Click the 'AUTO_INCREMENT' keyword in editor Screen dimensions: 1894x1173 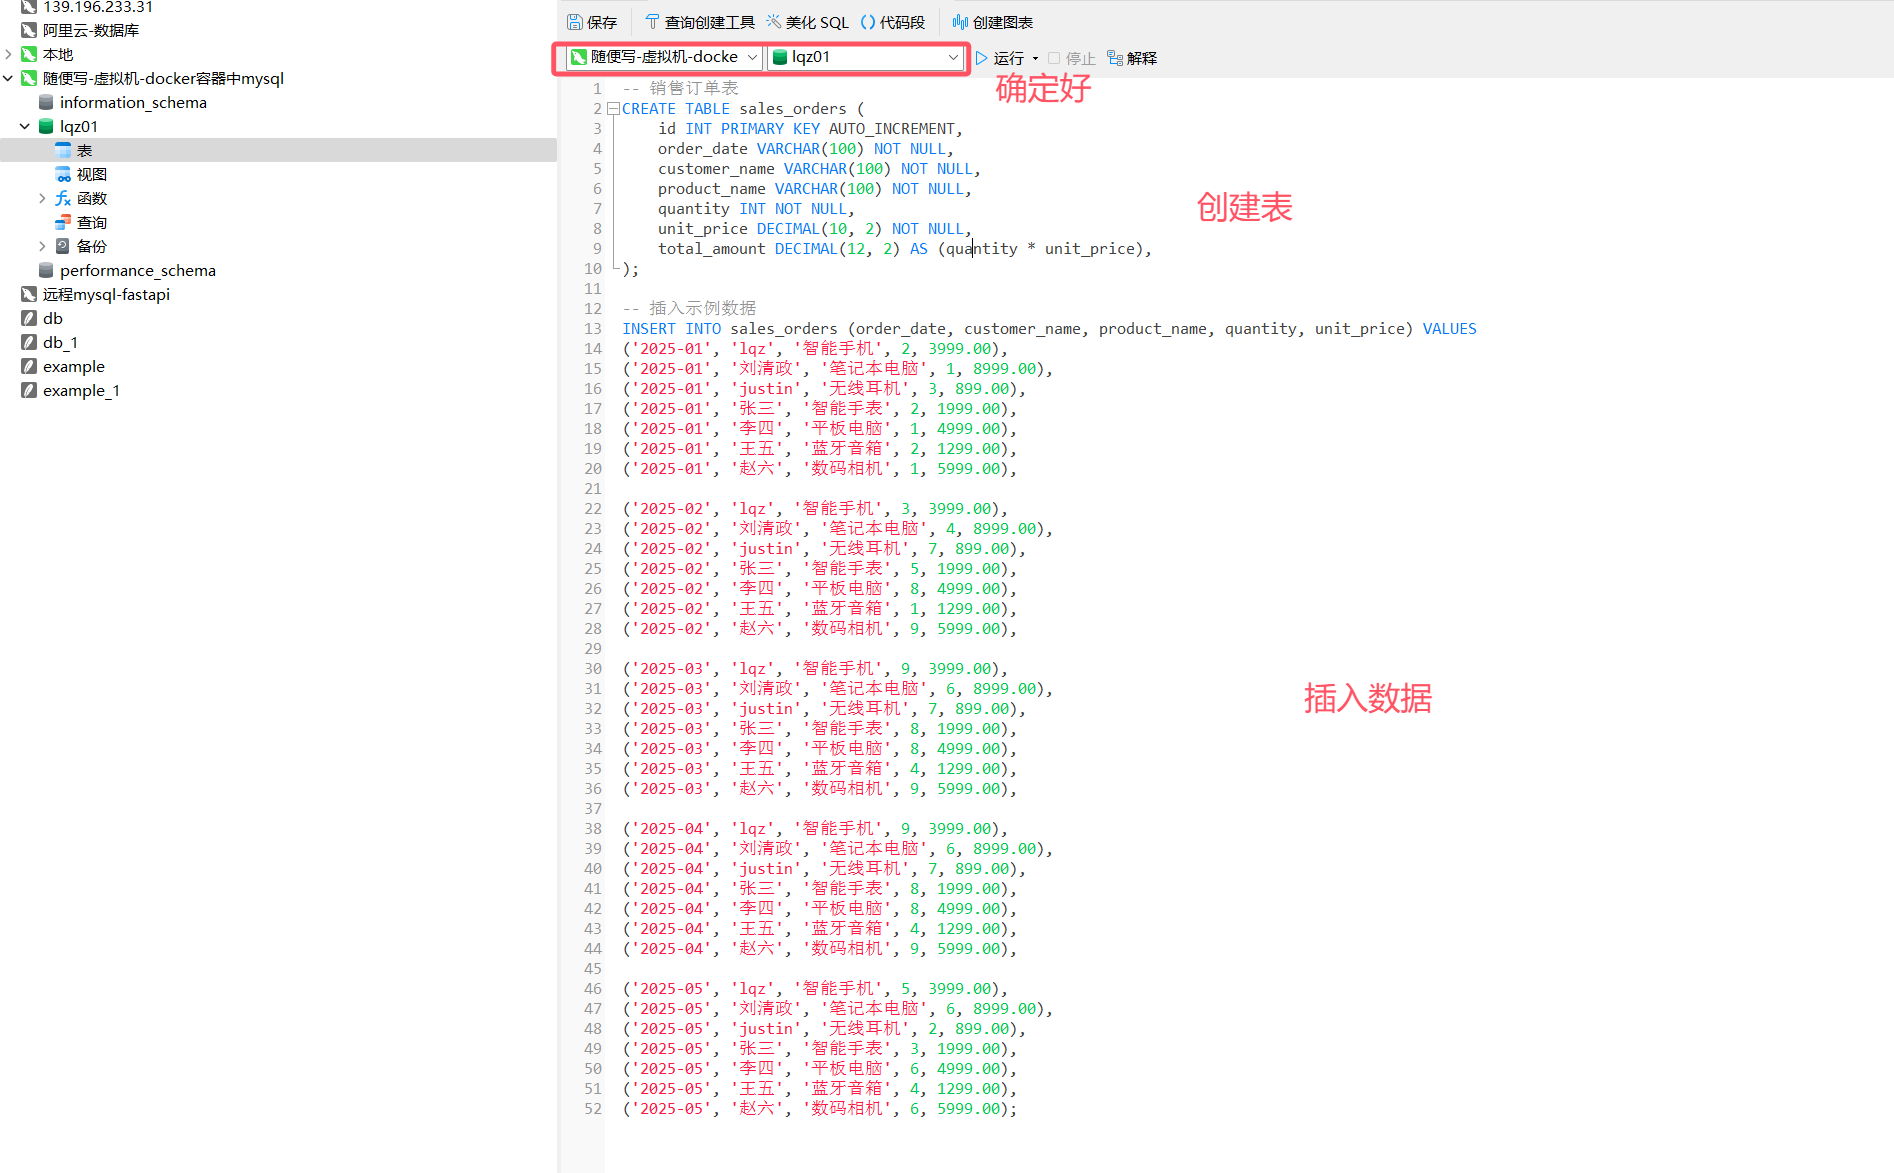coord(892,128)
